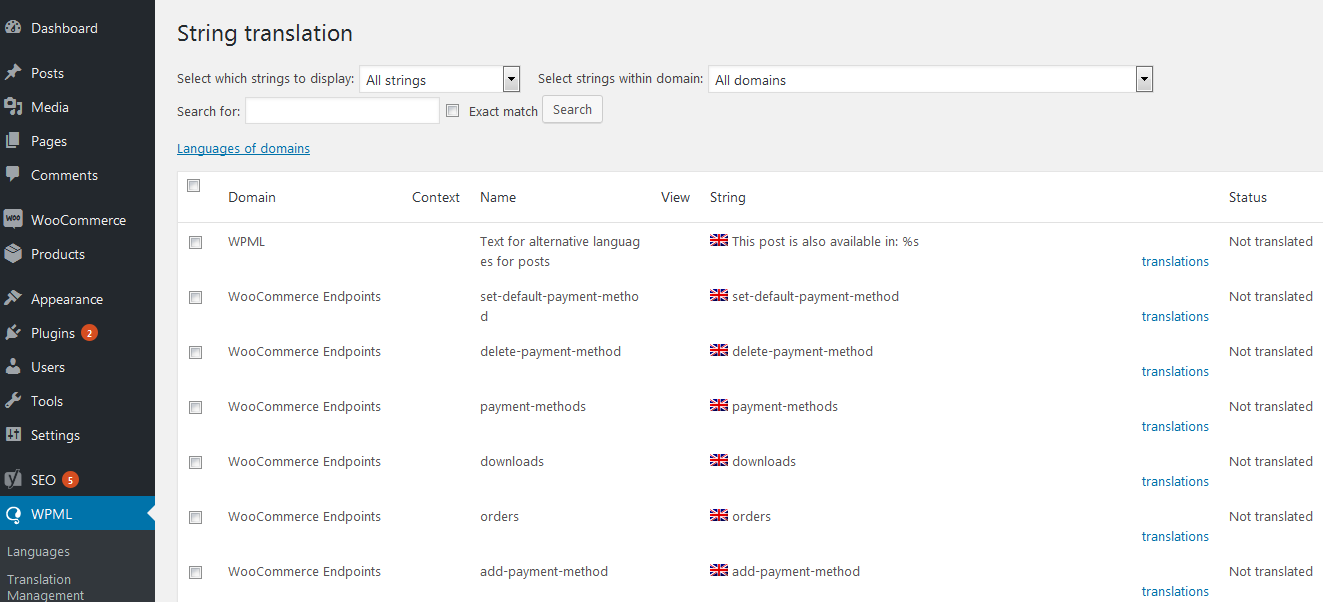Image resolution: width=1323 pixels, height=602 pixels.
Task: Click the Media icon in sidebar
Action: point(13,107)
